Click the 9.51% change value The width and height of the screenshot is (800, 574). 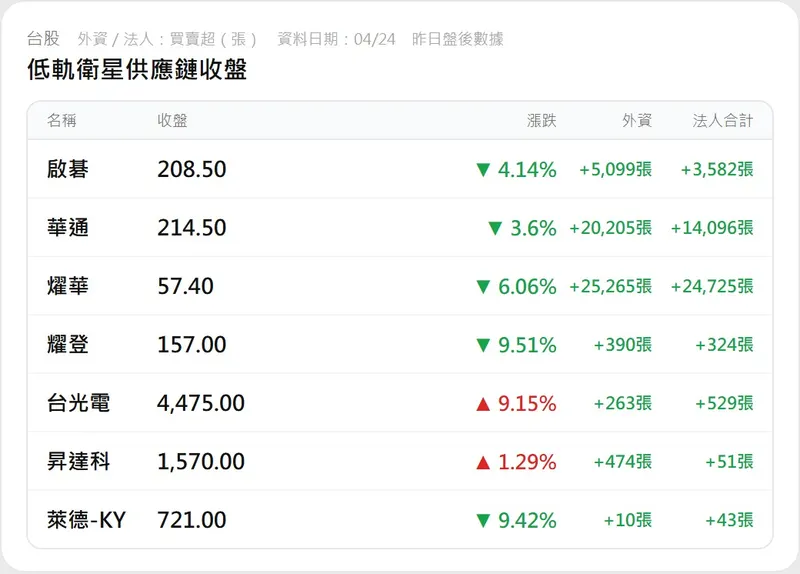pyautogui.click(x=527, y=345)
